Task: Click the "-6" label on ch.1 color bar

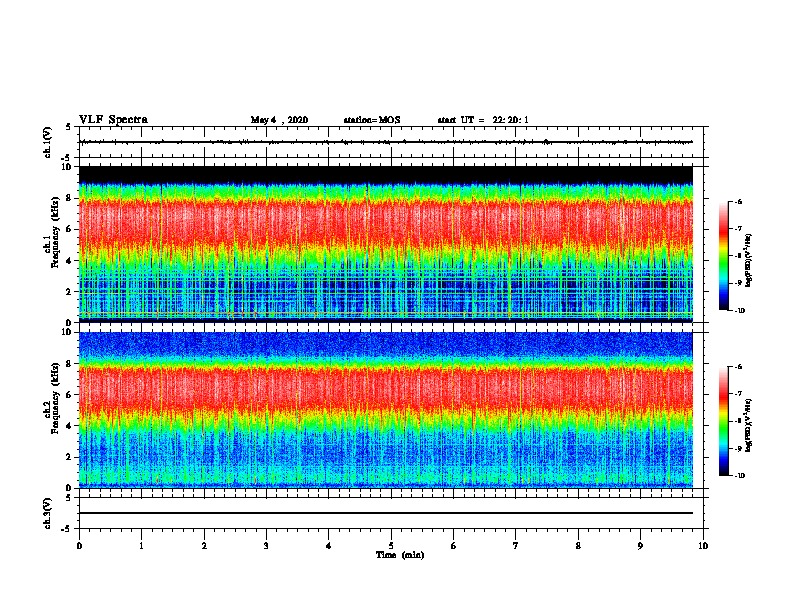Action: point(738,201)
